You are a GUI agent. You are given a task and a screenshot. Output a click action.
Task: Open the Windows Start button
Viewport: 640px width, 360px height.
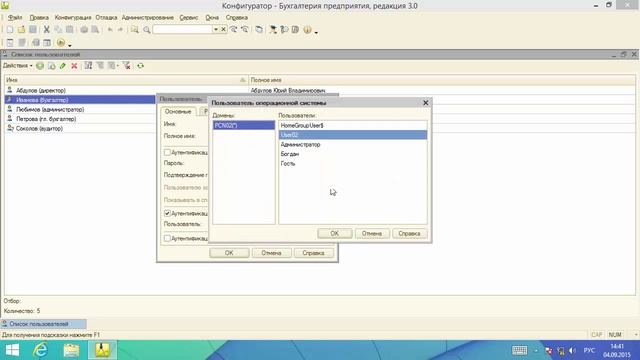12,350
